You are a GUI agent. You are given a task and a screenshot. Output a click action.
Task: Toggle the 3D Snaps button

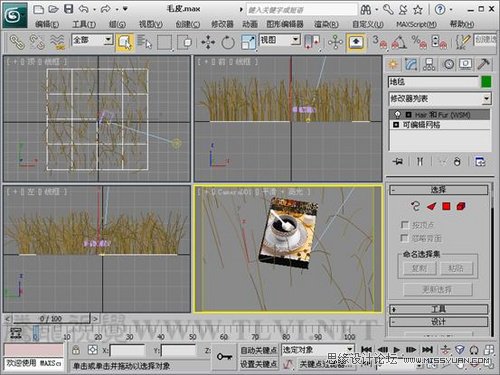coord(380,42)
